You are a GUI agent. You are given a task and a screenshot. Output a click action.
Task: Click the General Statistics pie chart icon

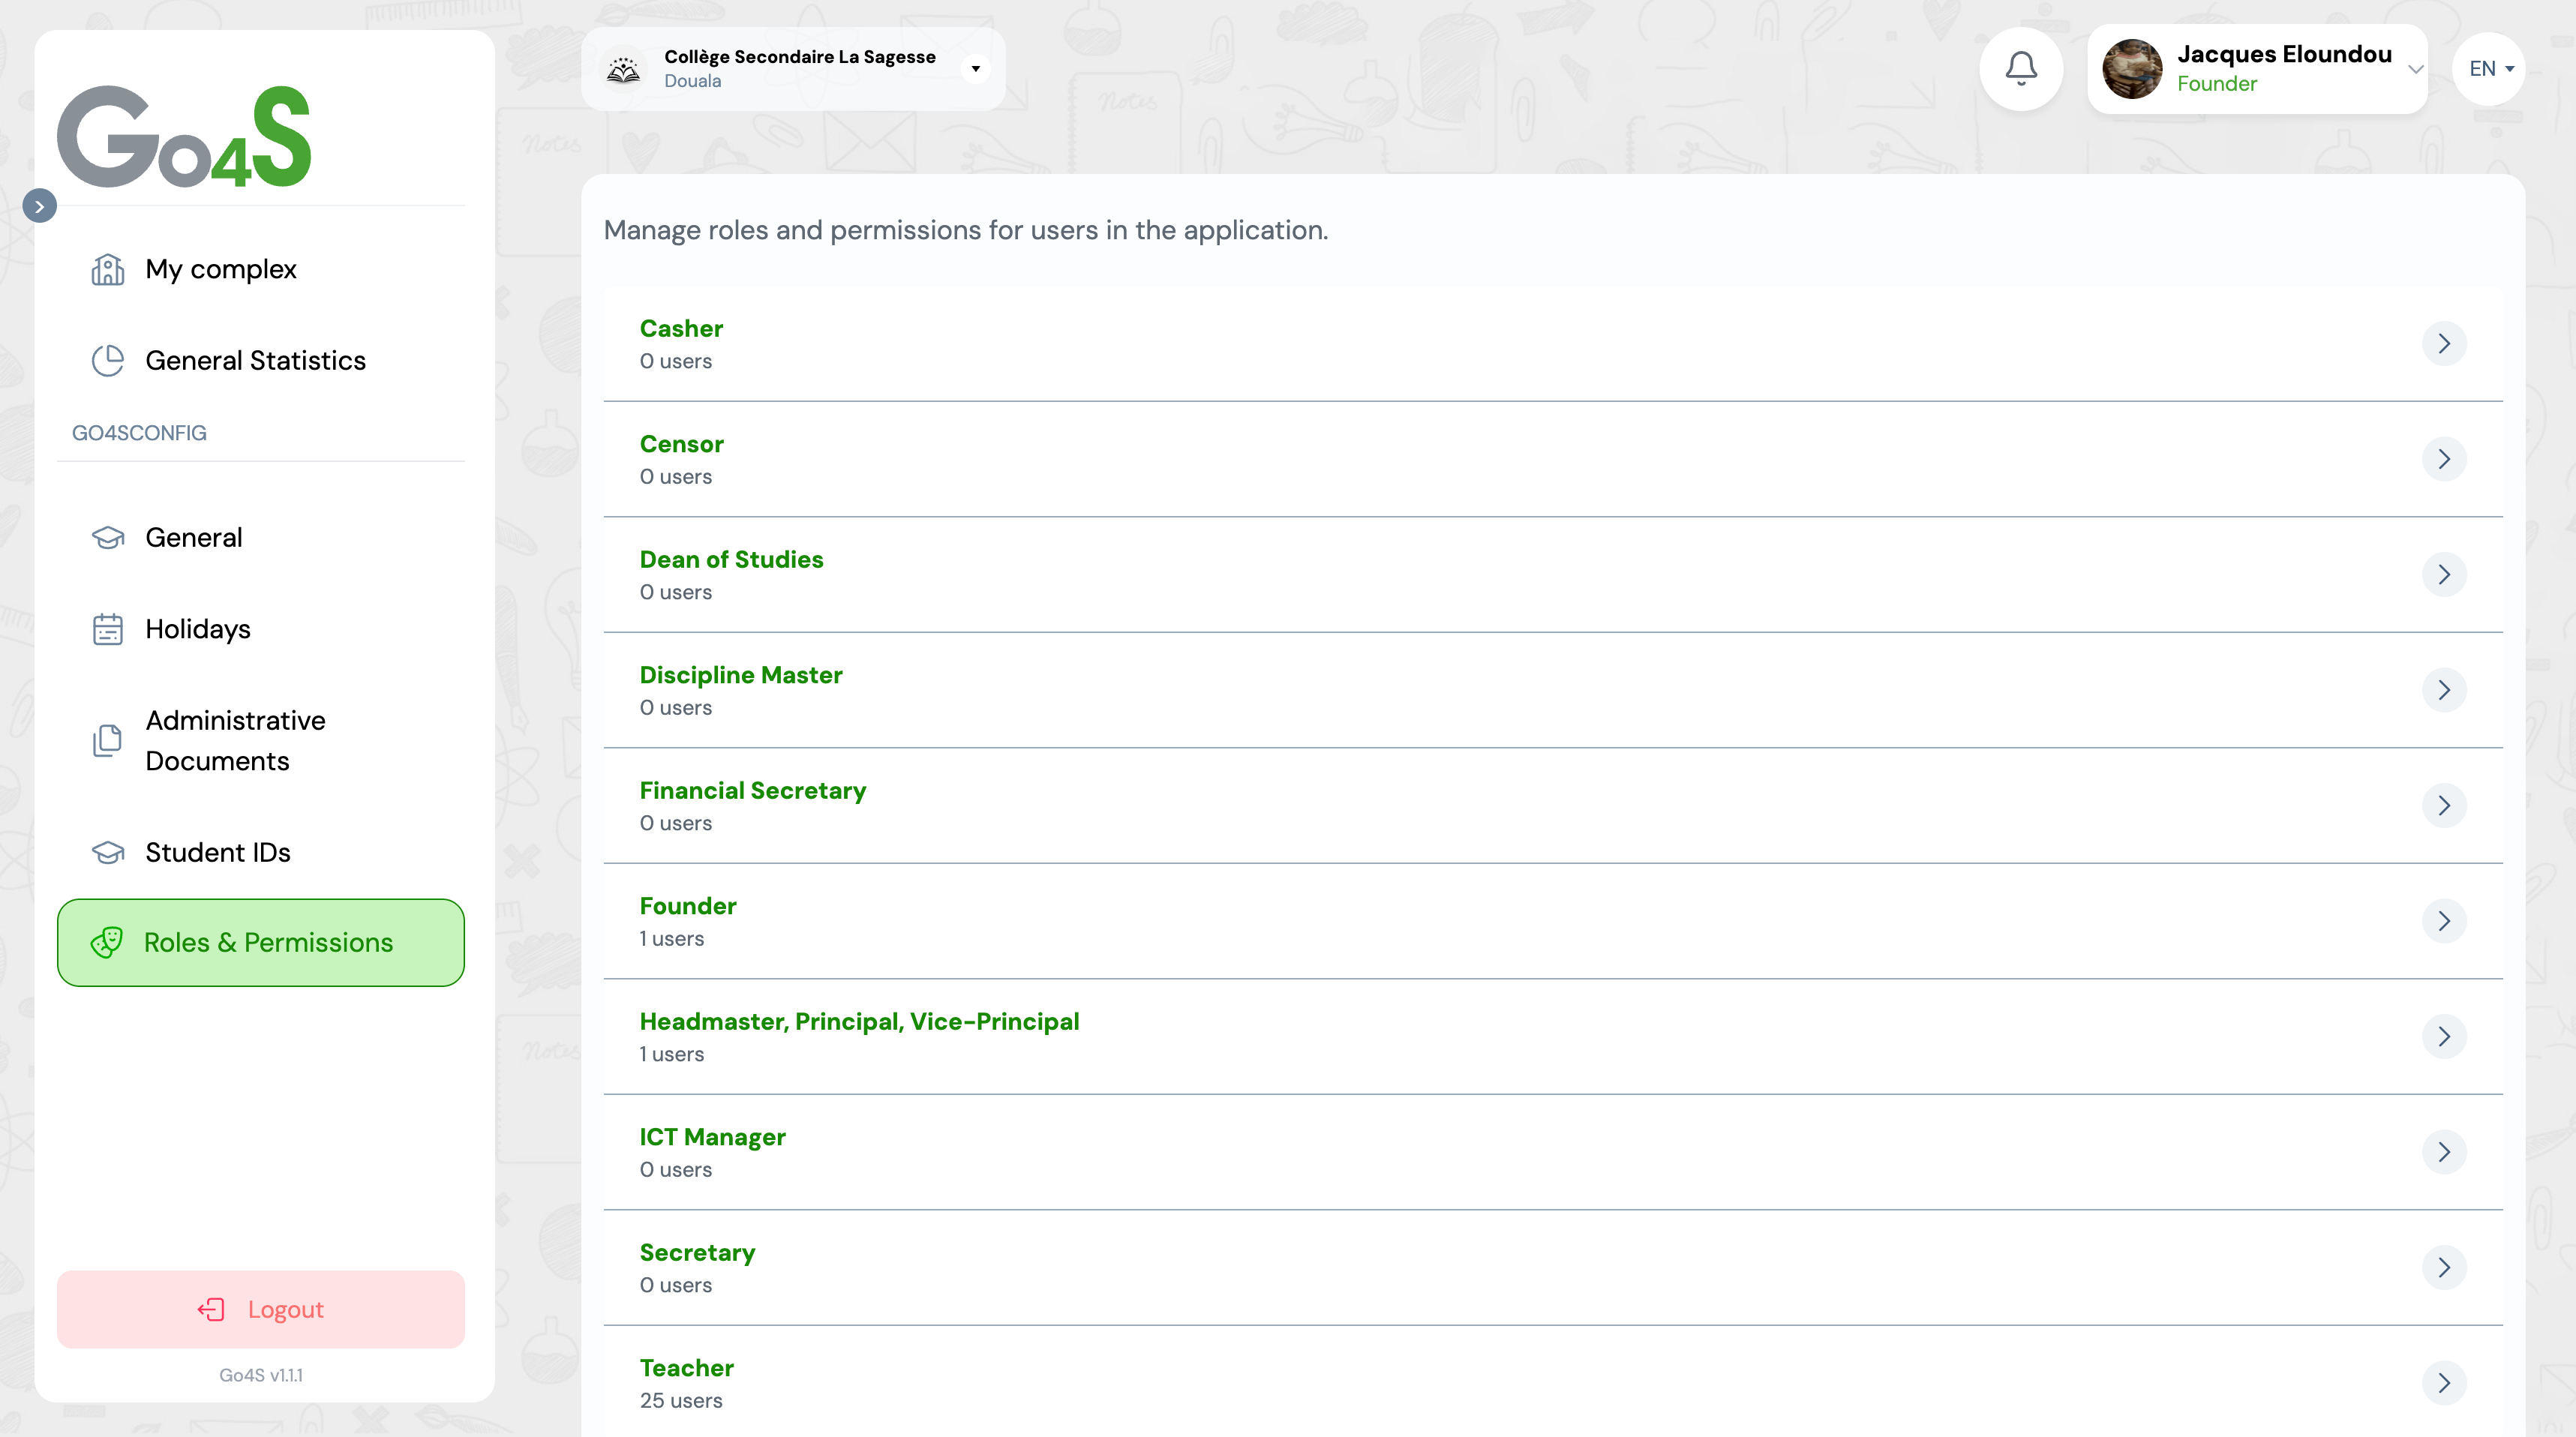(x=108, y=360)
